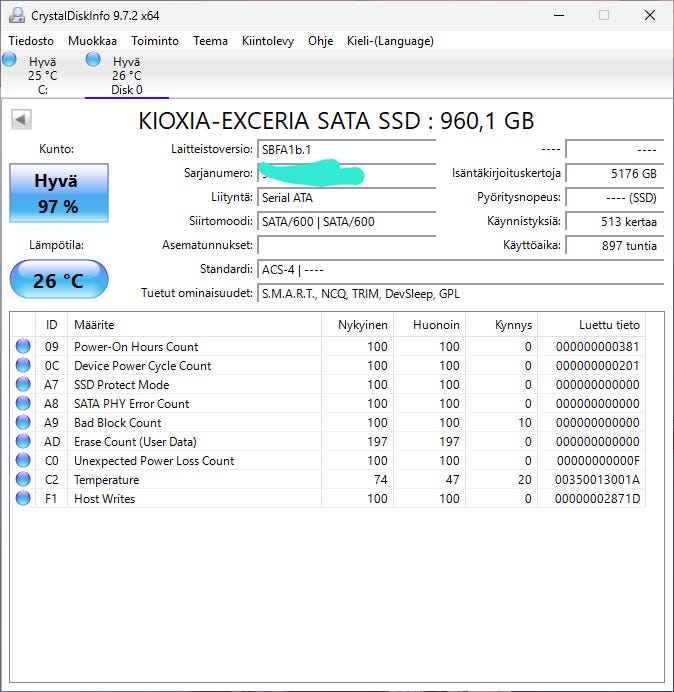674x692 pixels.
Task: Open the Muokkaa menu
Action: 92,41
